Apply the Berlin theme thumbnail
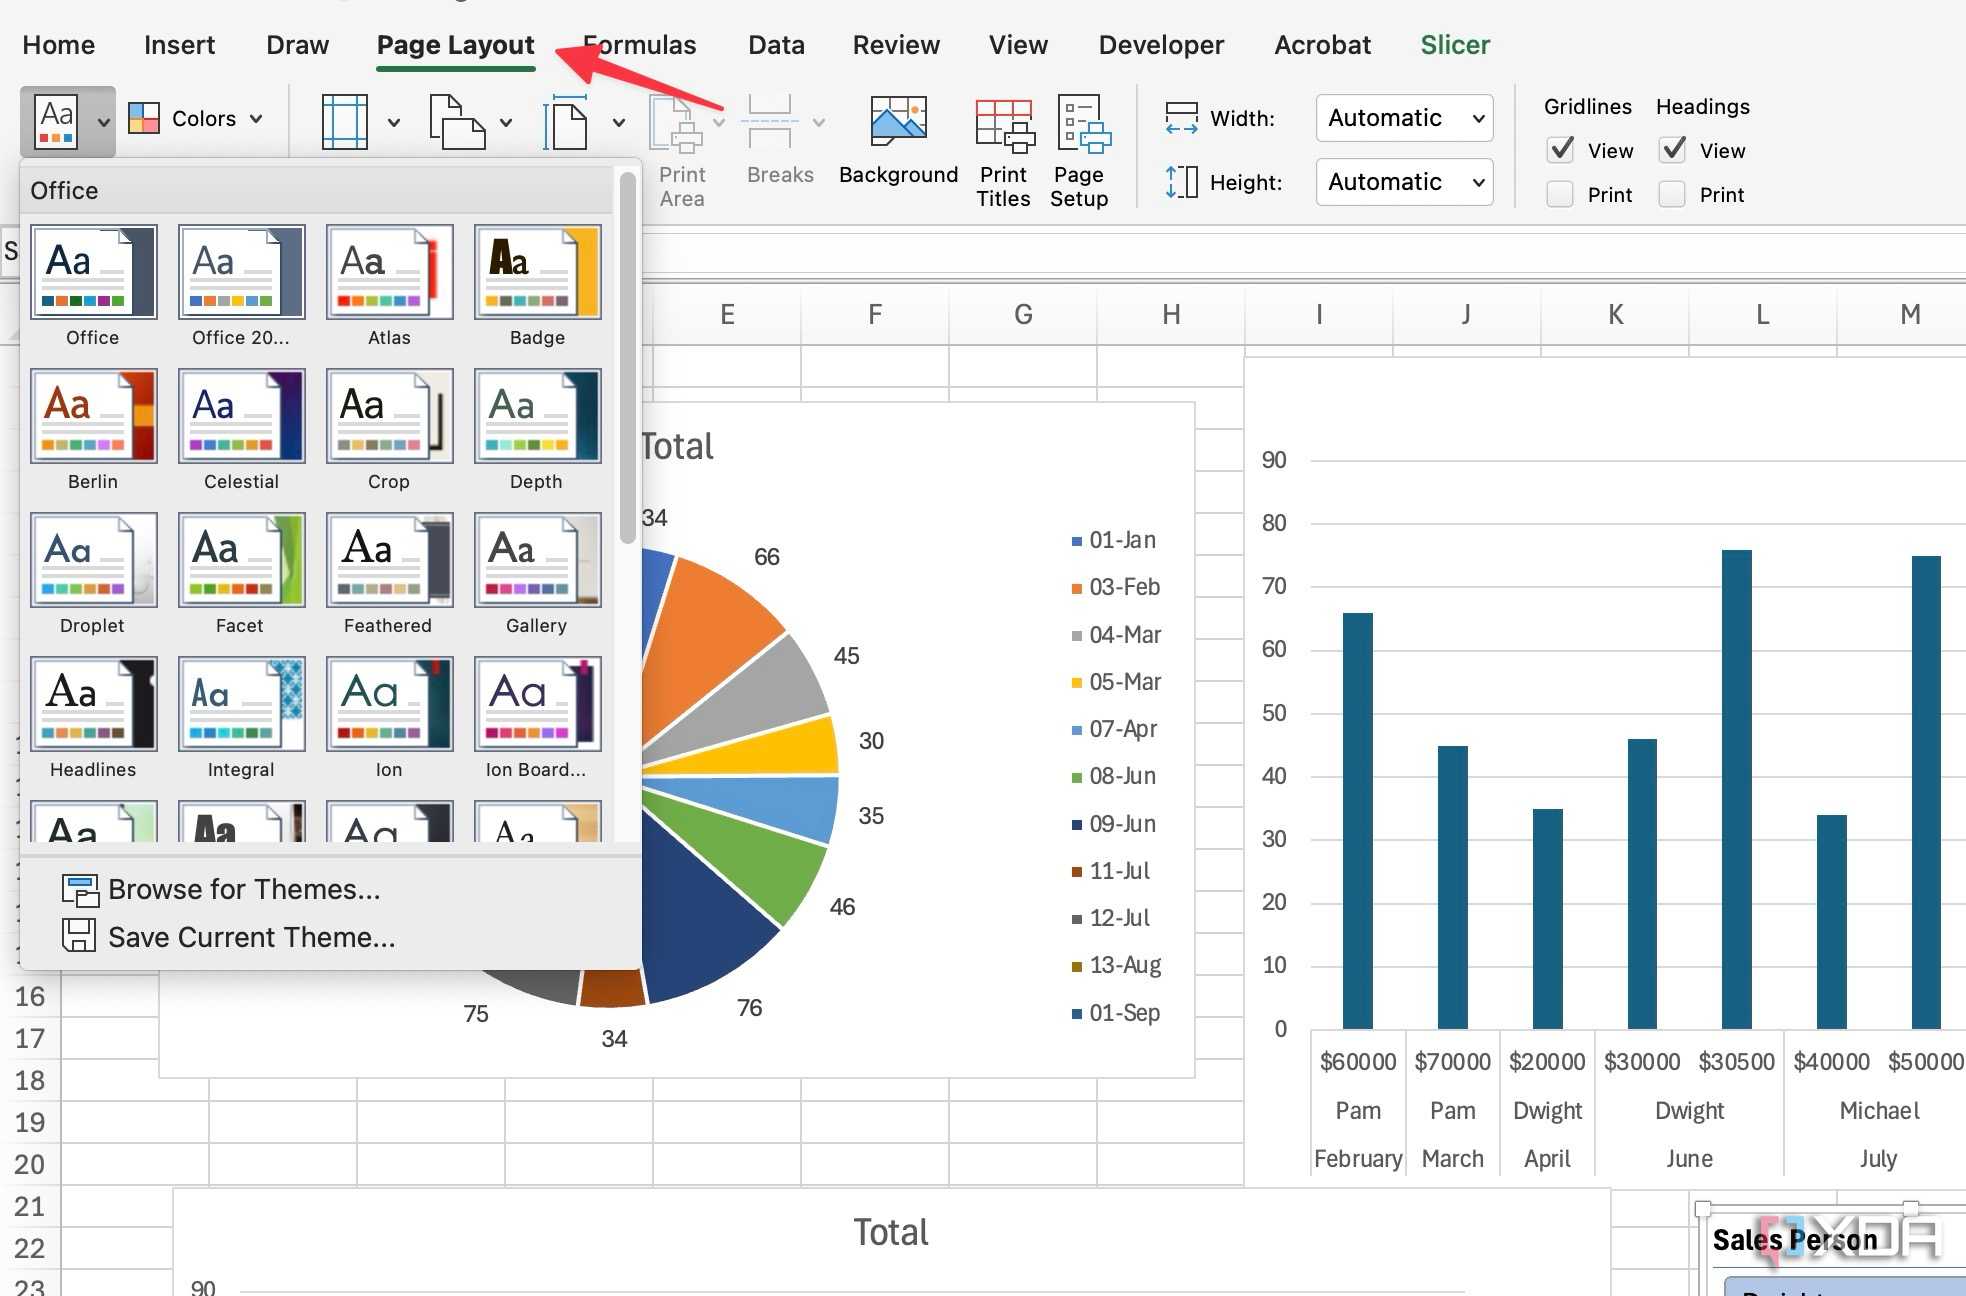The image size is (1966, 1296). (93, 416)
